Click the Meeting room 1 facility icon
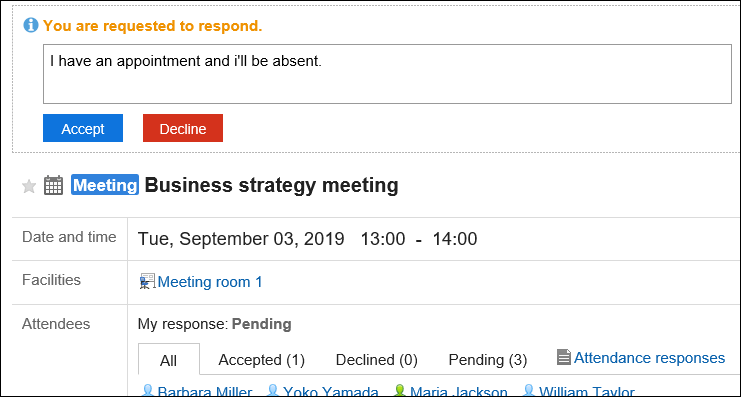Image resolution: width=741 pixels, height=397 pixels. [x=147, y=282]
